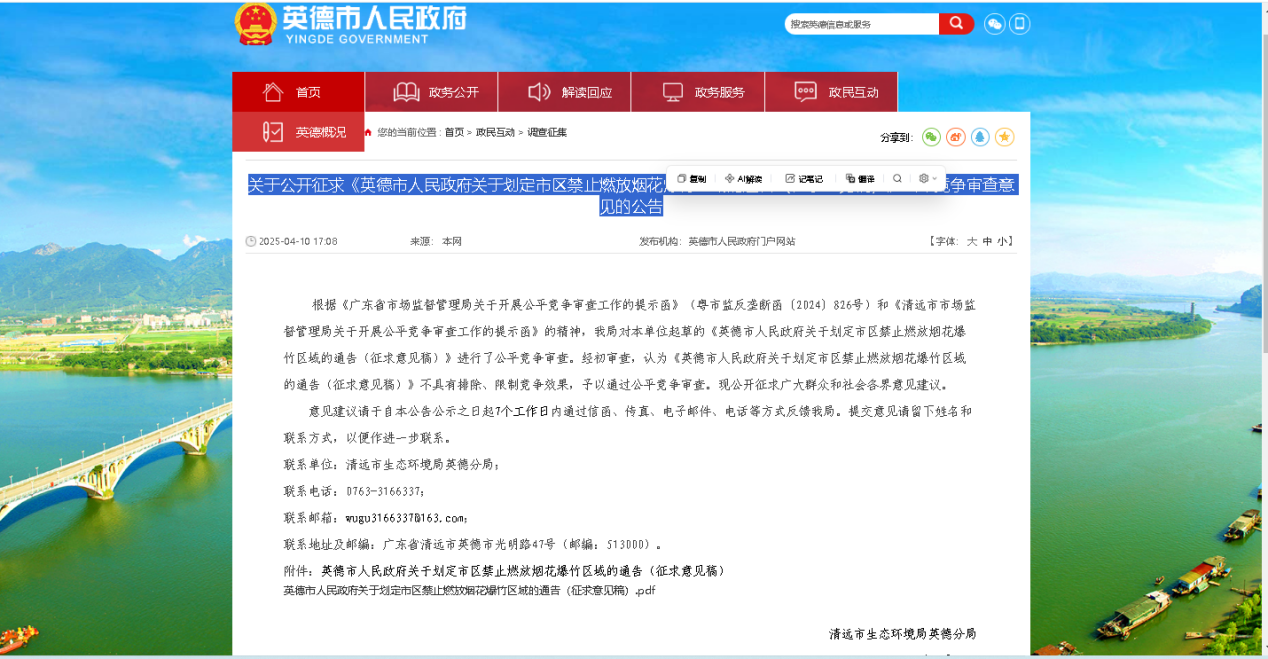Open the 解读回应 navigation tab
Viewport: 1268px width, 659px height.
click(x=565, y=92)
